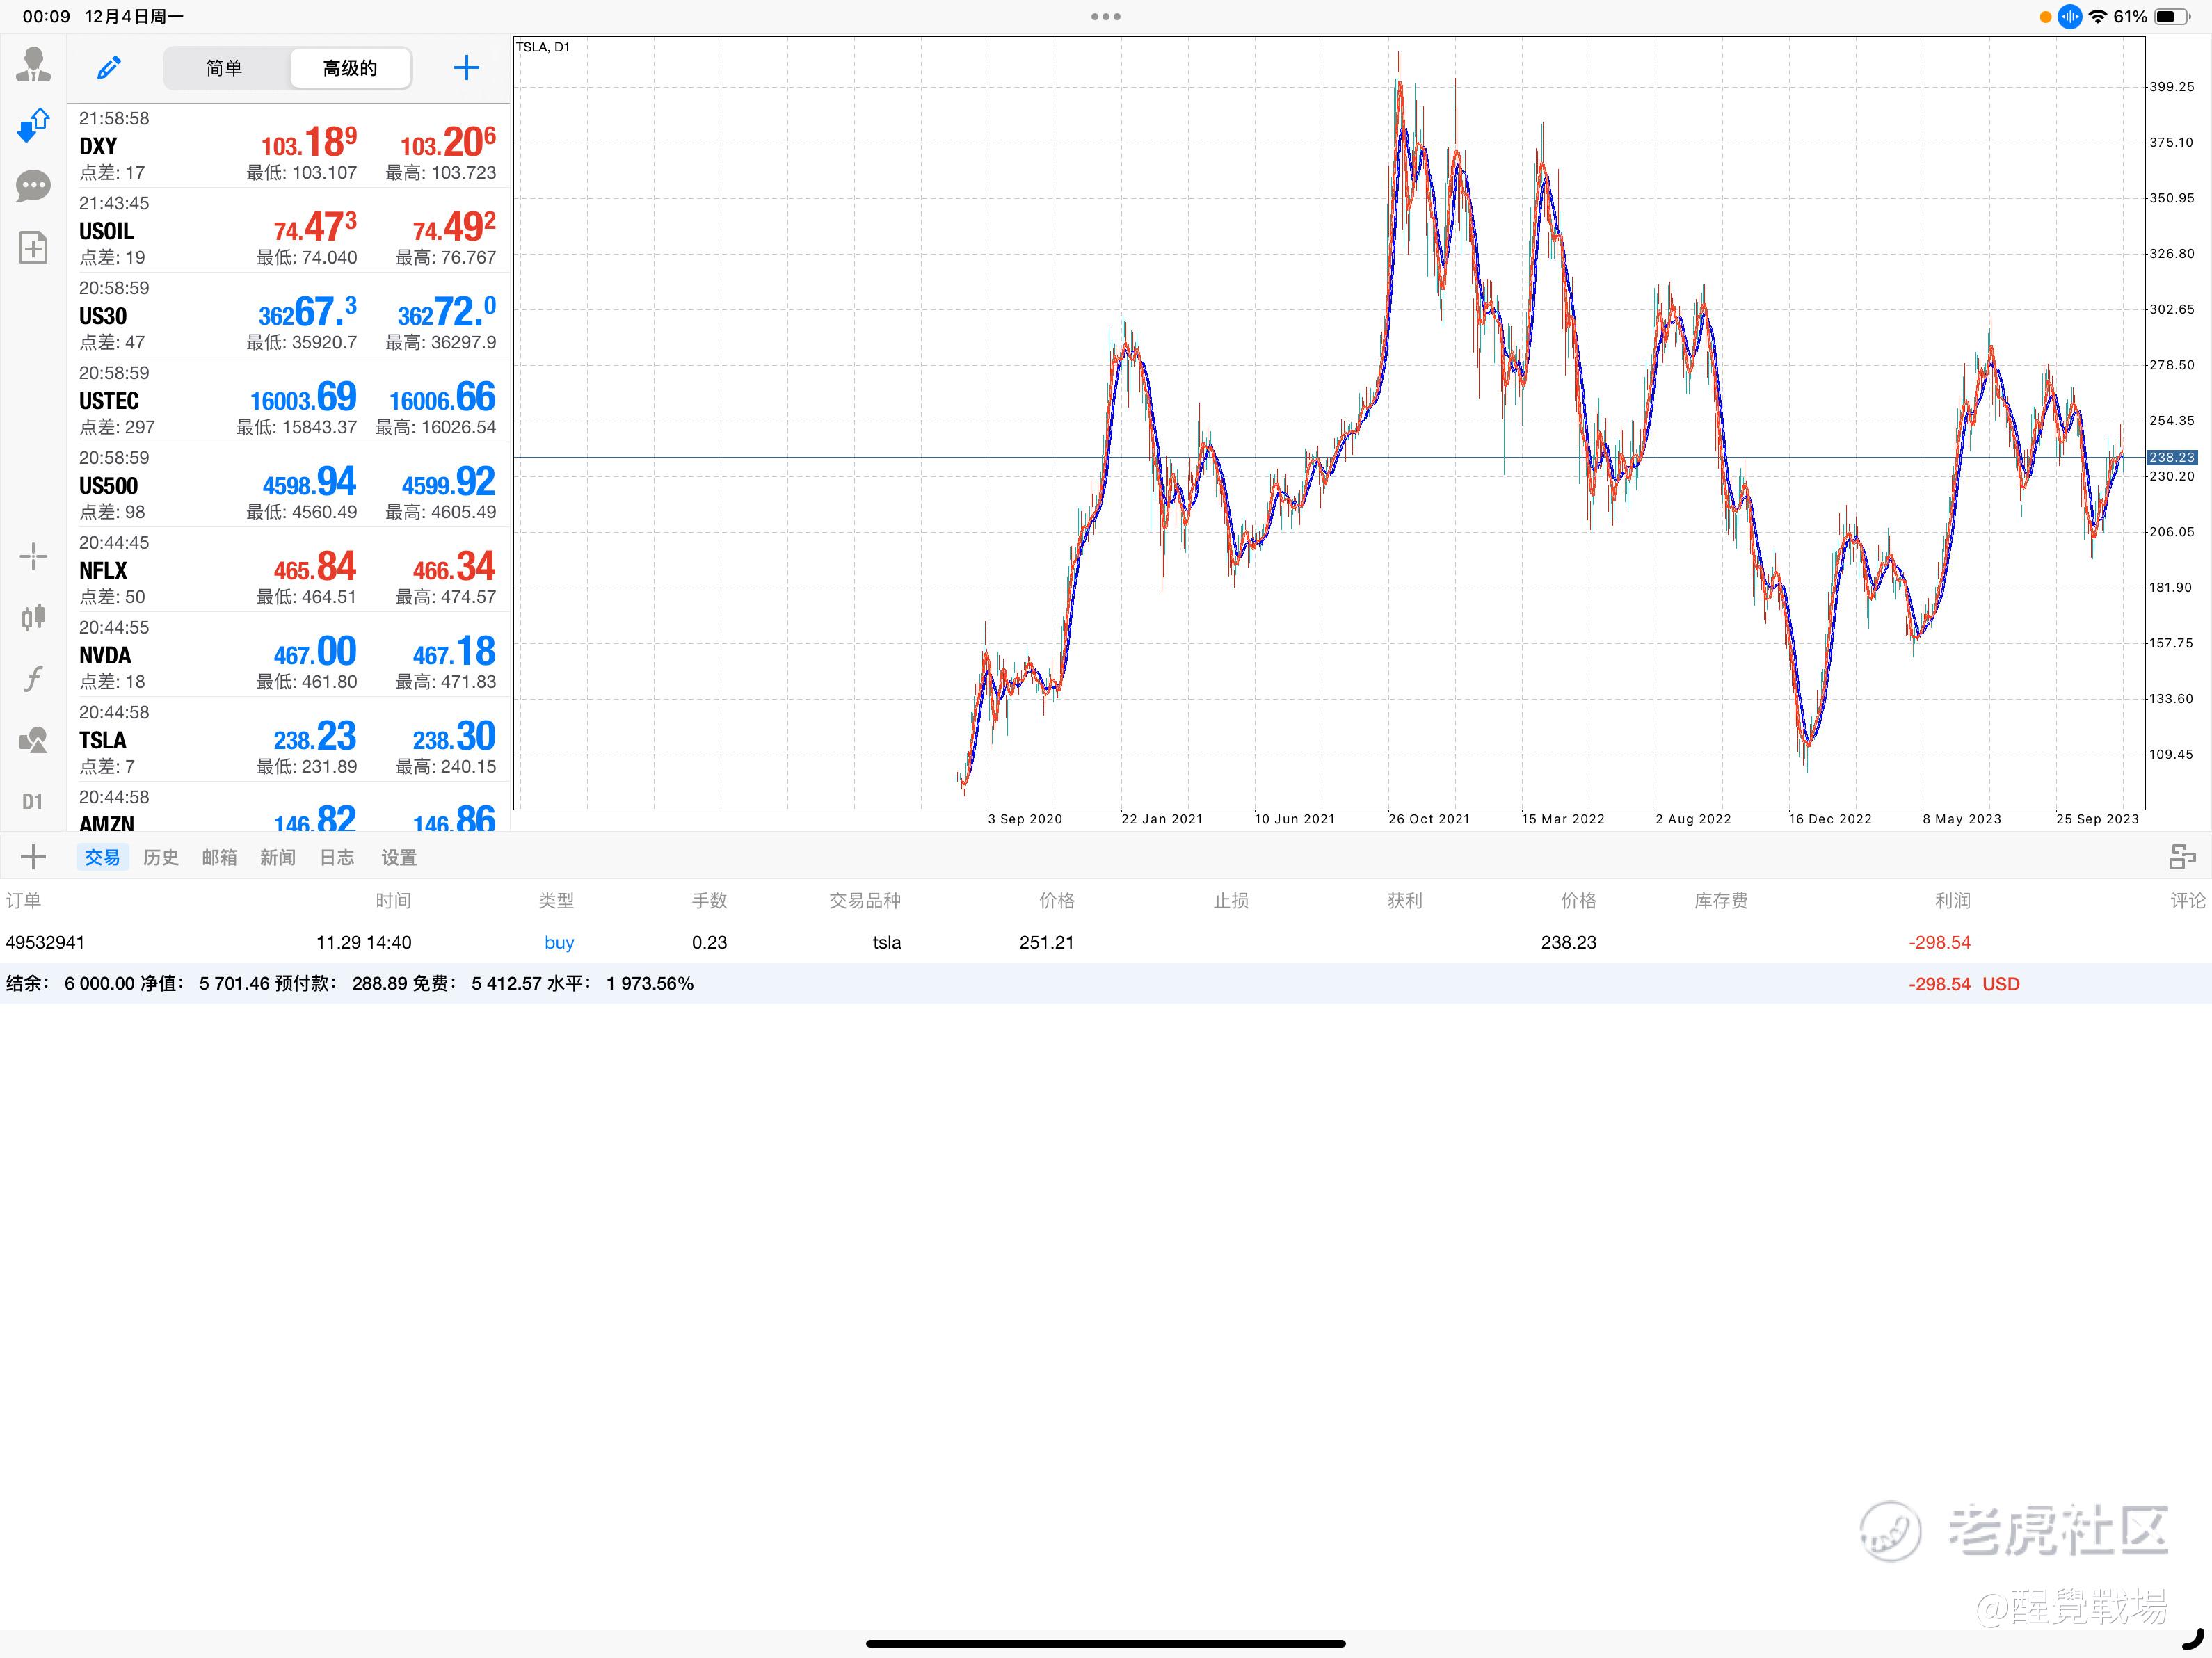Open the quotes up-down arrows icon
This screenshot has height=1658, width=2212.
coord(33,126)
